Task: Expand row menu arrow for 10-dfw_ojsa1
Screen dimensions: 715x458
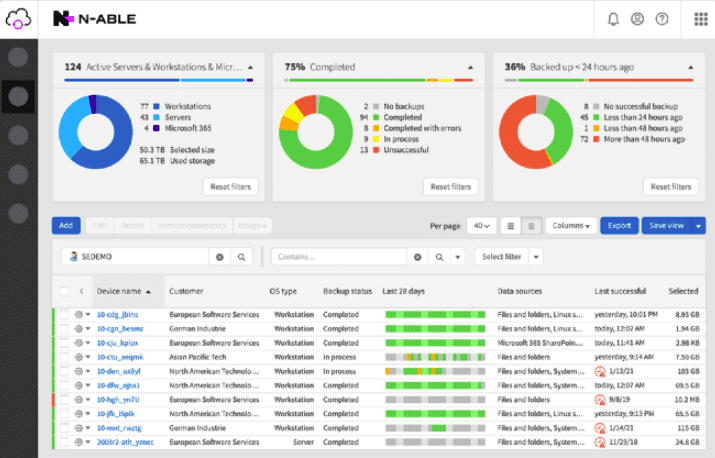Action: click(88, 385)
